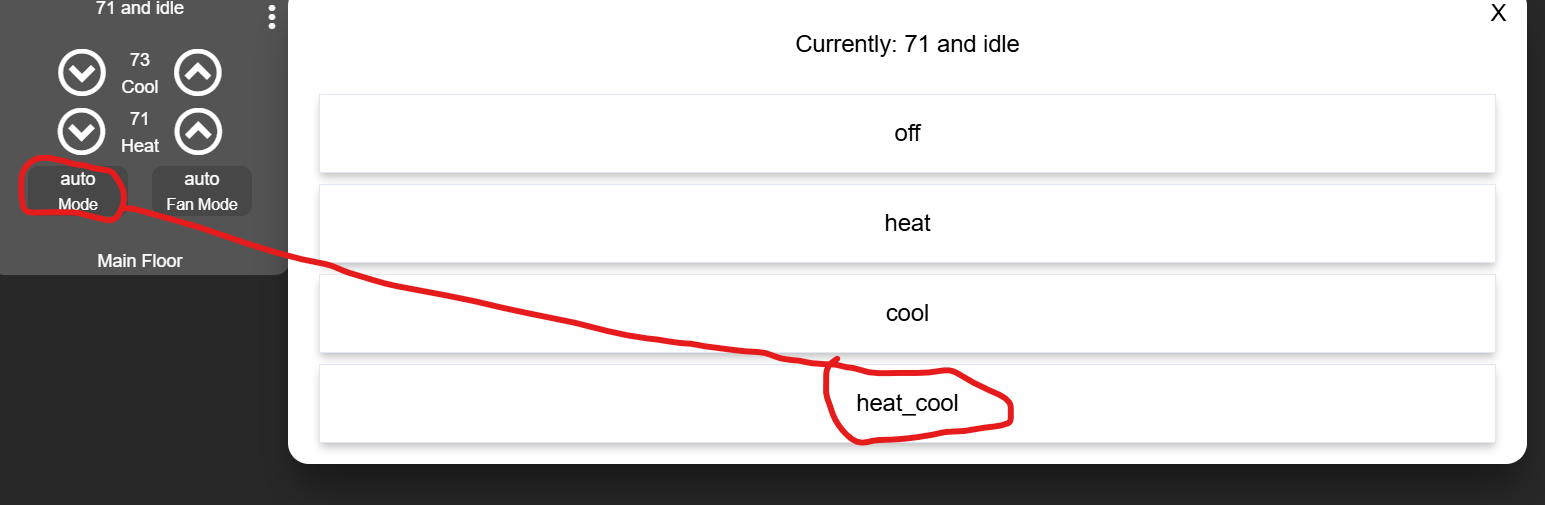
Task: Open the auto Mode selector
Action: pos(77,190)
